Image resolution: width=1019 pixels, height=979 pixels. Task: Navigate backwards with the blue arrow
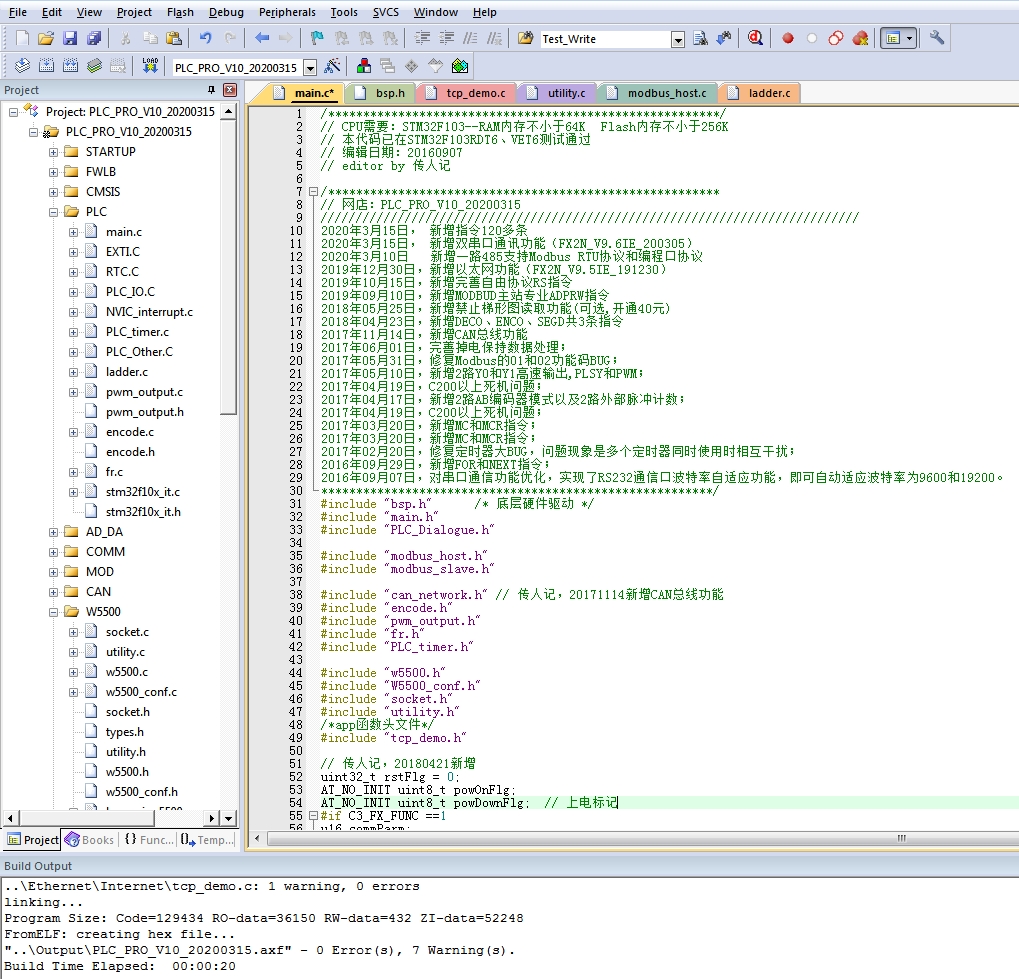[x=262, y=38]
